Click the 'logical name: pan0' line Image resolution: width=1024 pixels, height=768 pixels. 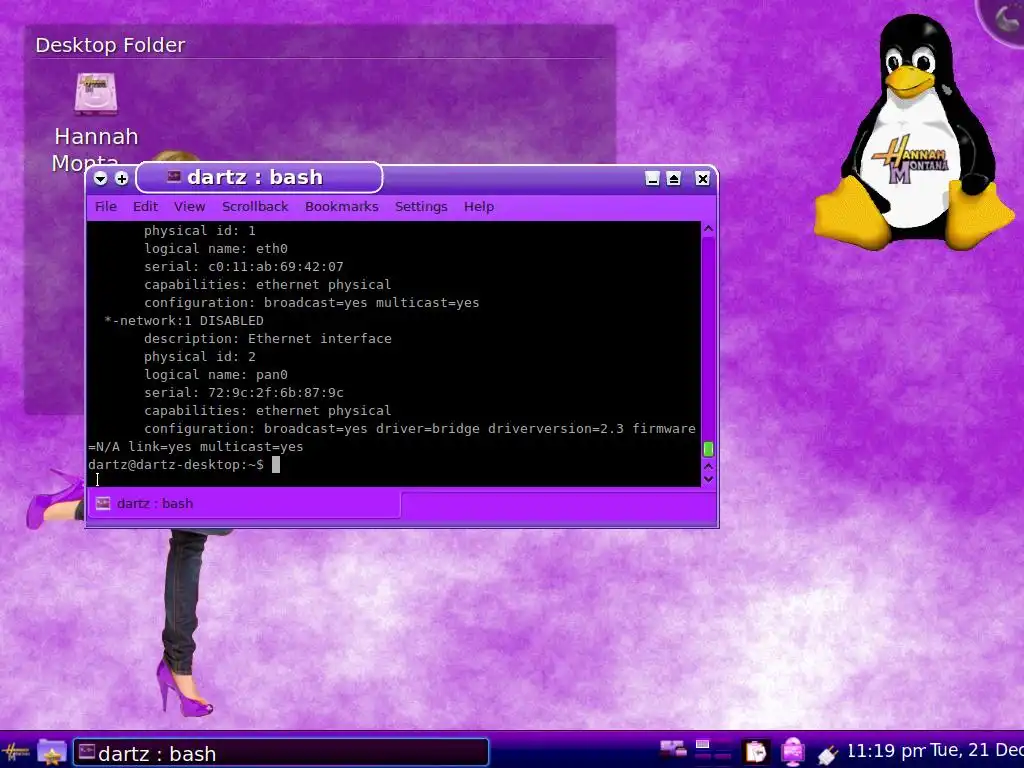tap(216, 375)
